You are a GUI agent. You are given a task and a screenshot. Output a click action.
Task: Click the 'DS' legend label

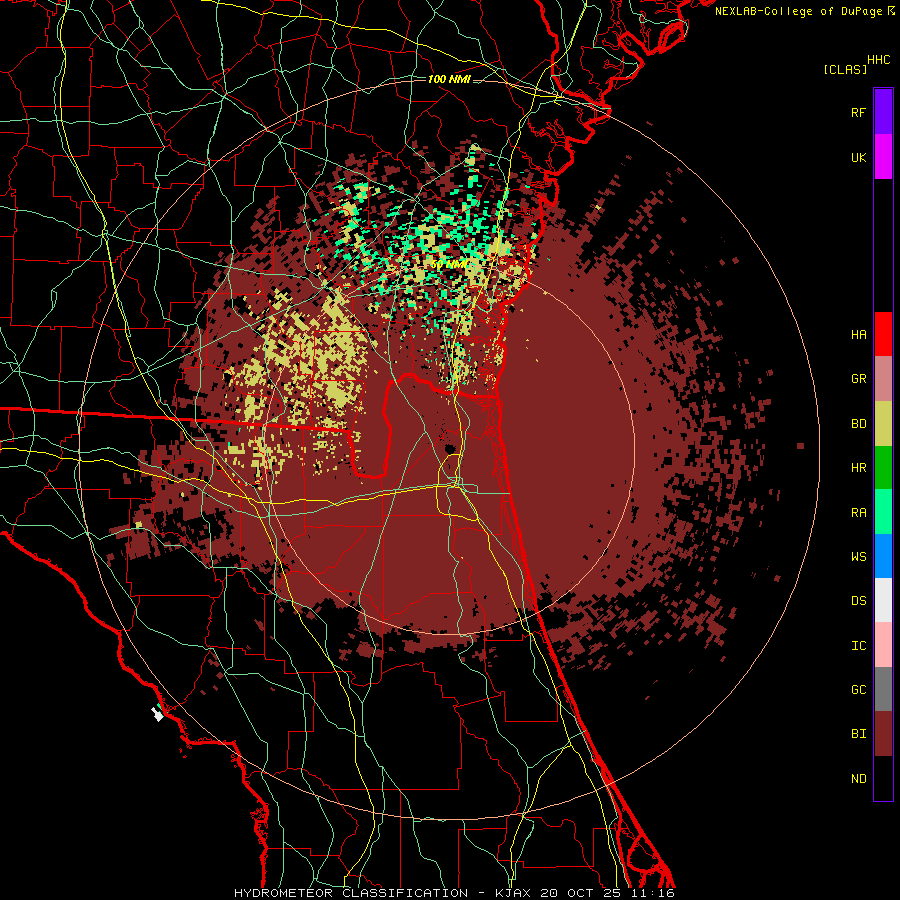(858, 601)
